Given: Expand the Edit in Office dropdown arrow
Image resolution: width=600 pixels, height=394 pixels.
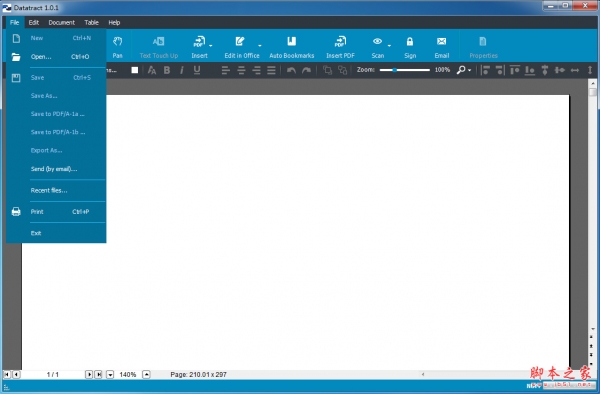Looking at the screenshot, I should [259, 46].
